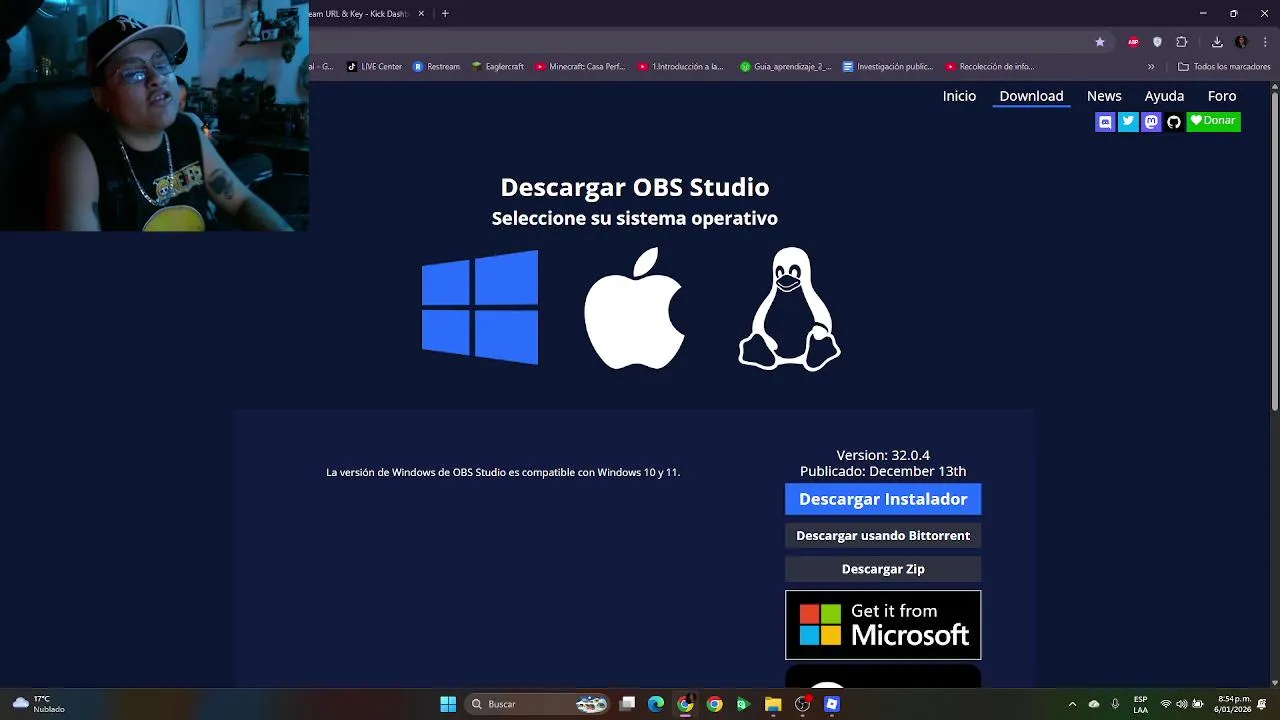The width and height of the screenshot is (1280, 720).
Task: Open the Windows Start menu
Action: (x=448, y=704)
